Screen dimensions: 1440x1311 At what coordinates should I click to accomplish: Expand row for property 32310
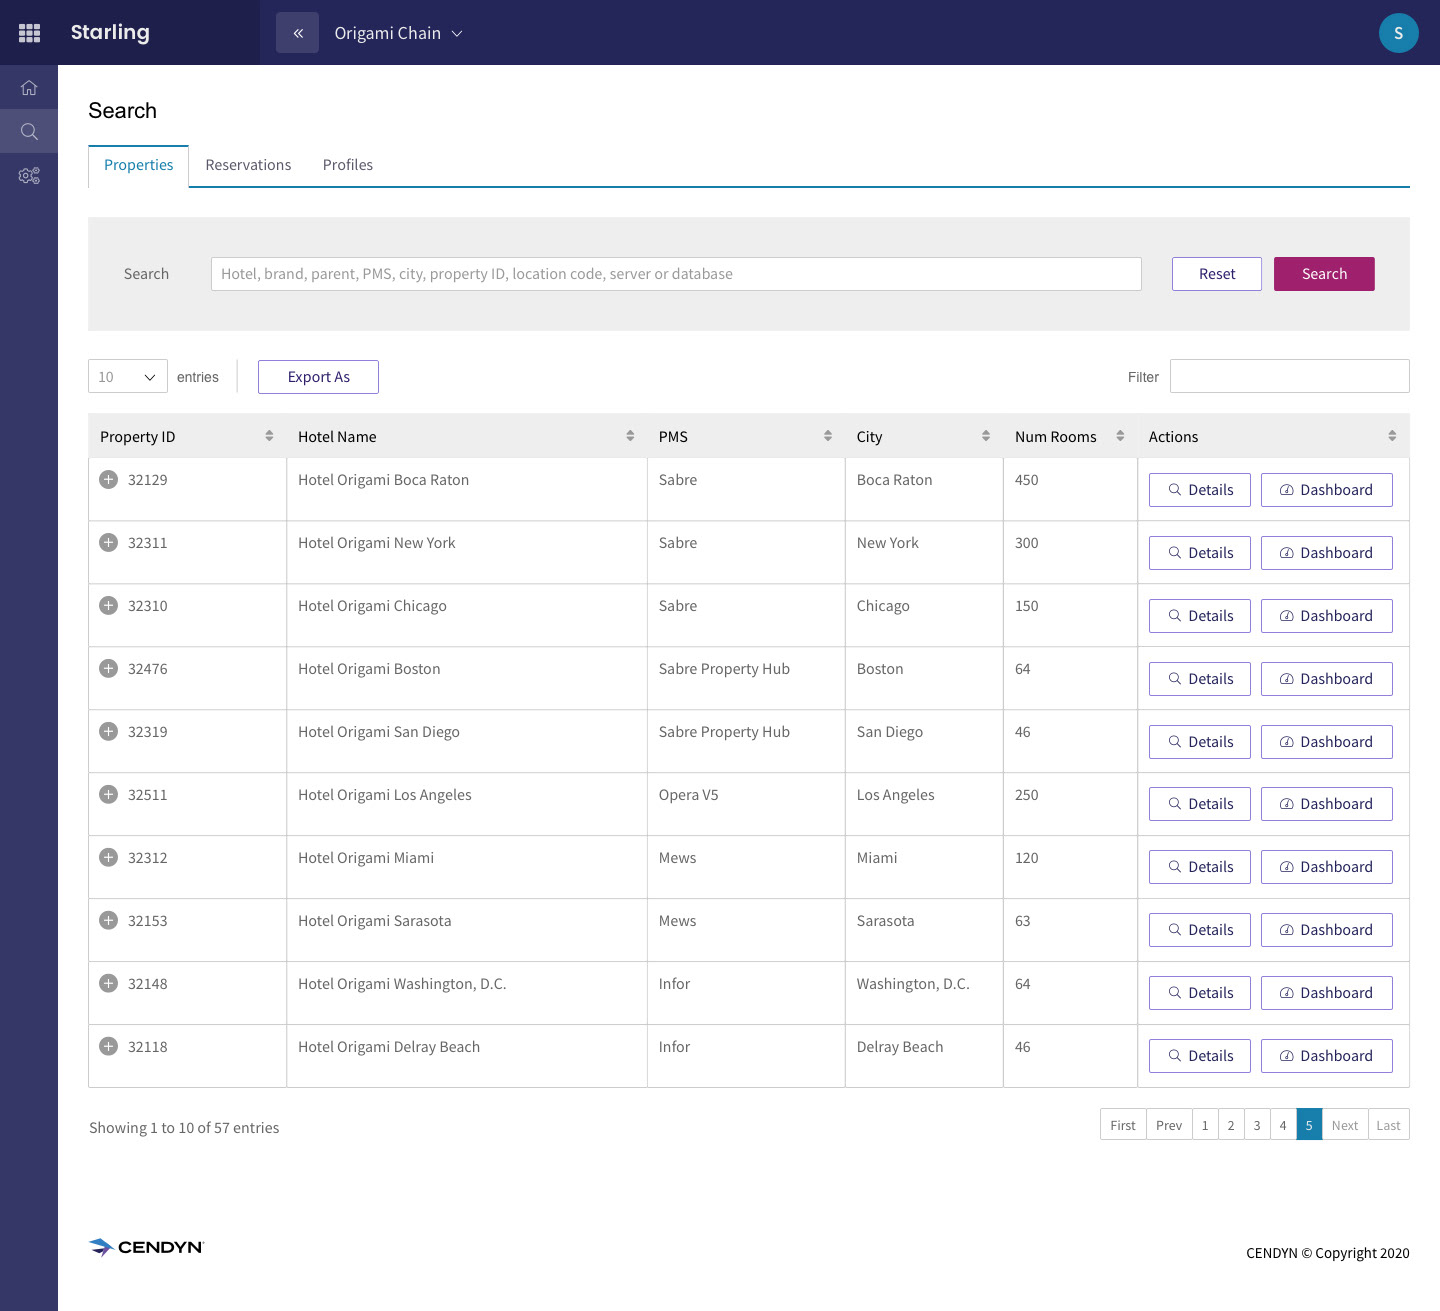[109, 606]
